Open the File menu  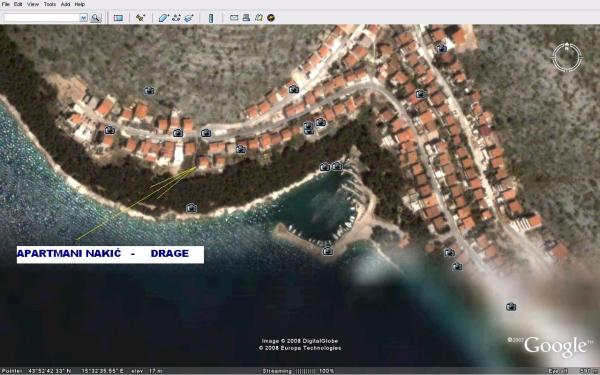point(5,4)
